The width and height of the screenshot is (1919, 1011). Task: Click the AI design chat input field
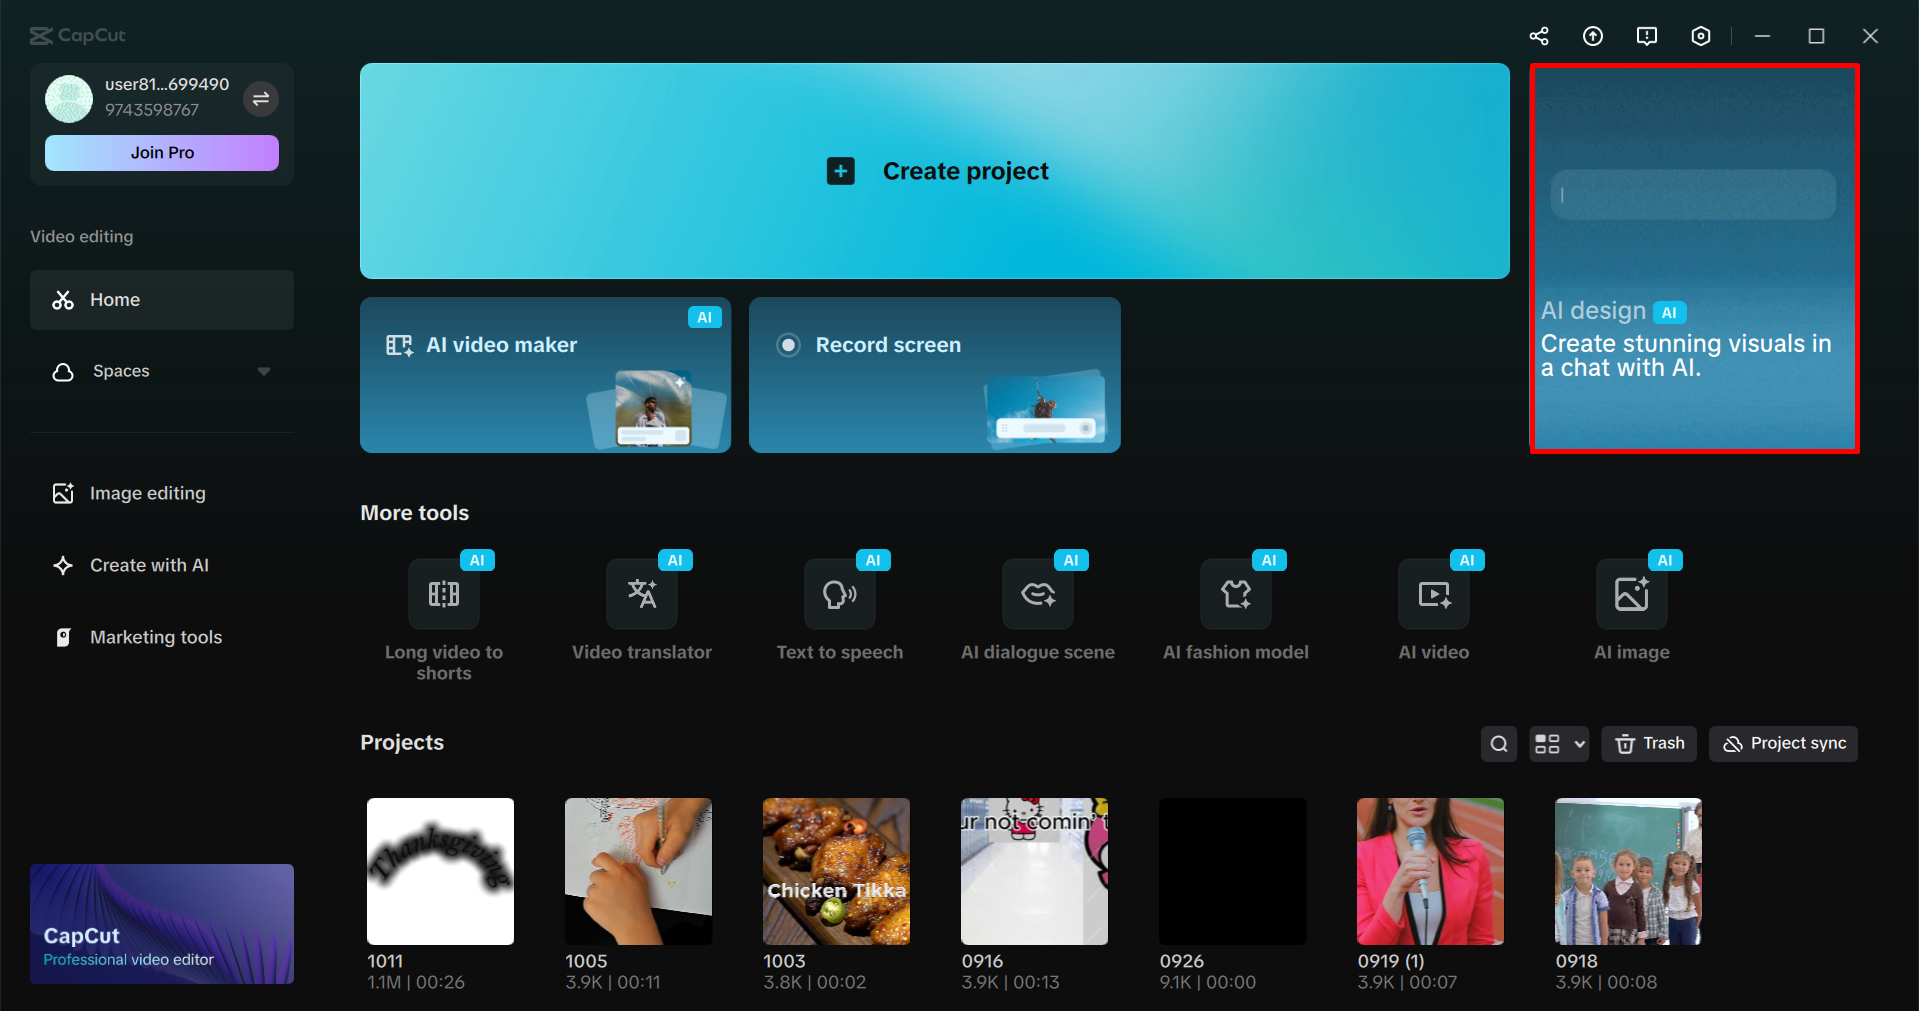click(x=1693, y=194)
